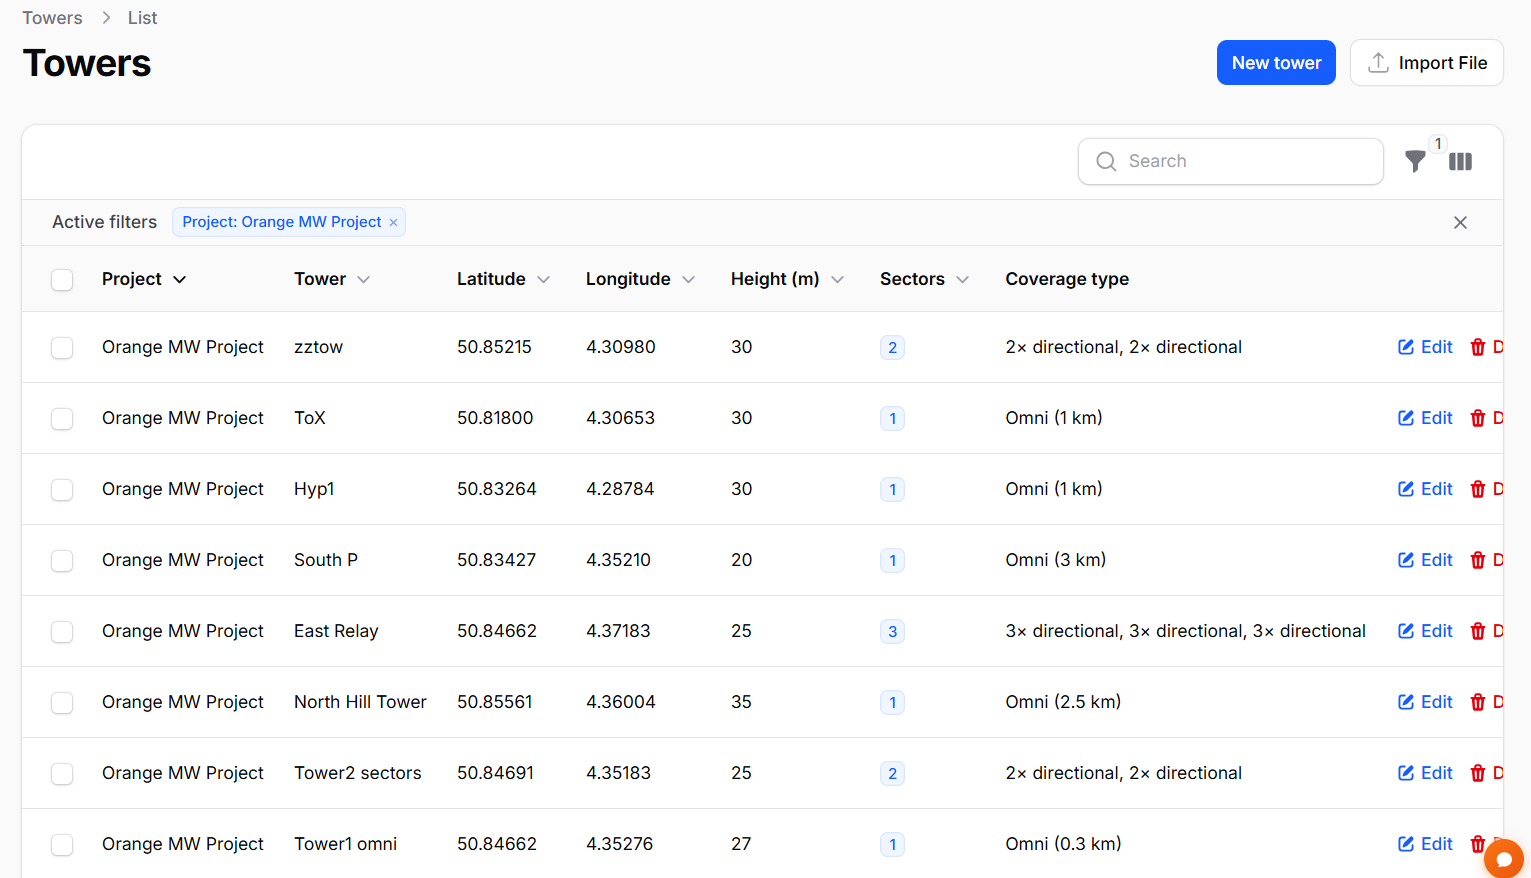
Task: Delete the South P tower row
Action: (x=1486, y=560)
